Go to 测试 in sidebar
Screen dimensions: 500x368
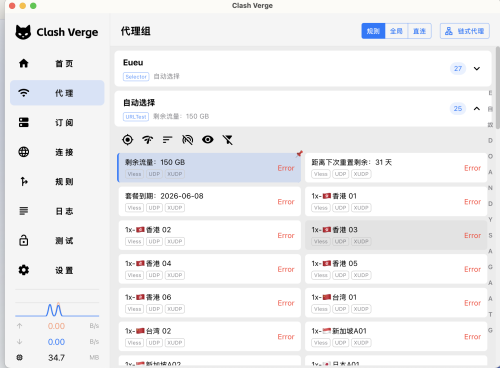point(57,240)
